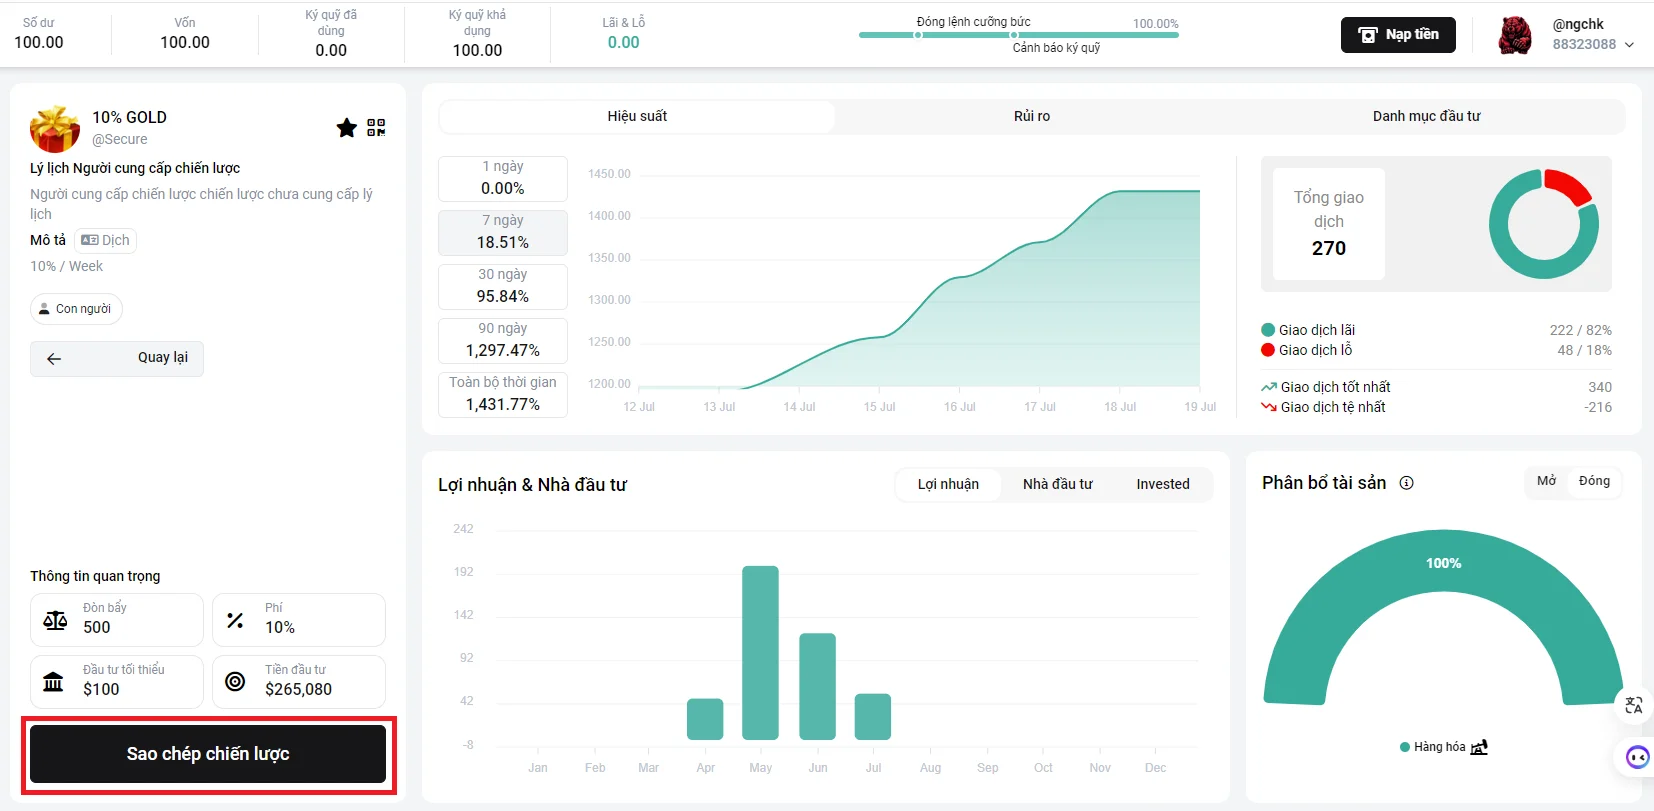Click the Con người person tag
1654x811 pixels.
click(x=76, y=309)
